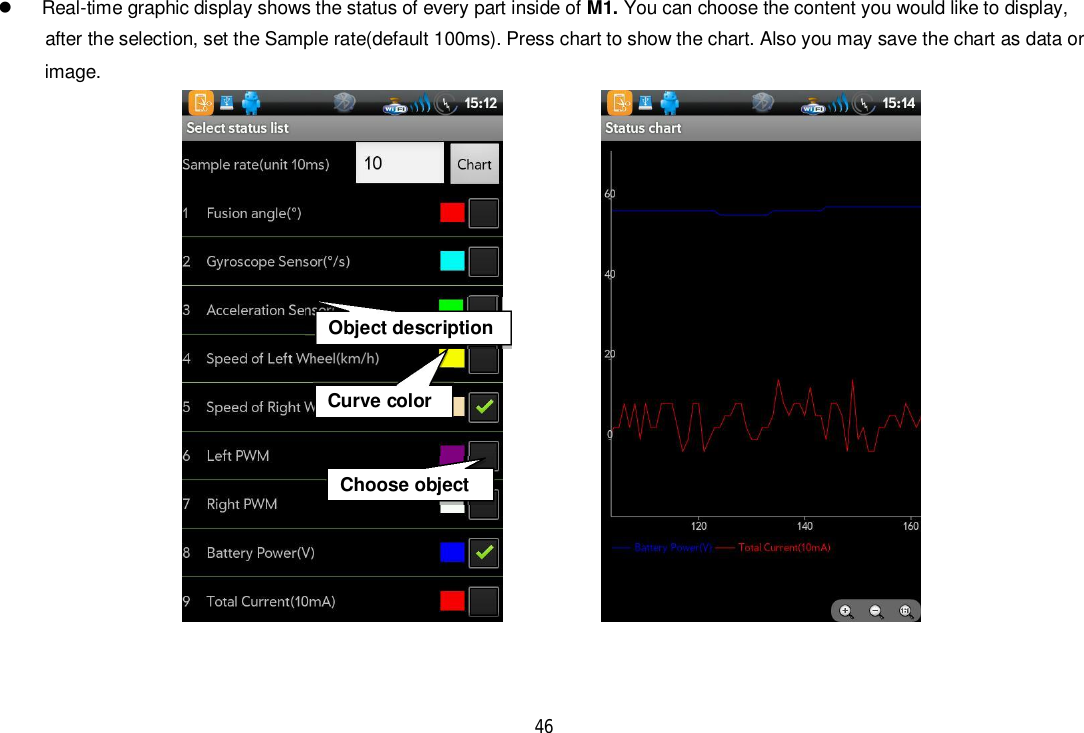The image size is (1084, 733).
Task: Click the Status chart title
Action: click(x=643, y=128)
